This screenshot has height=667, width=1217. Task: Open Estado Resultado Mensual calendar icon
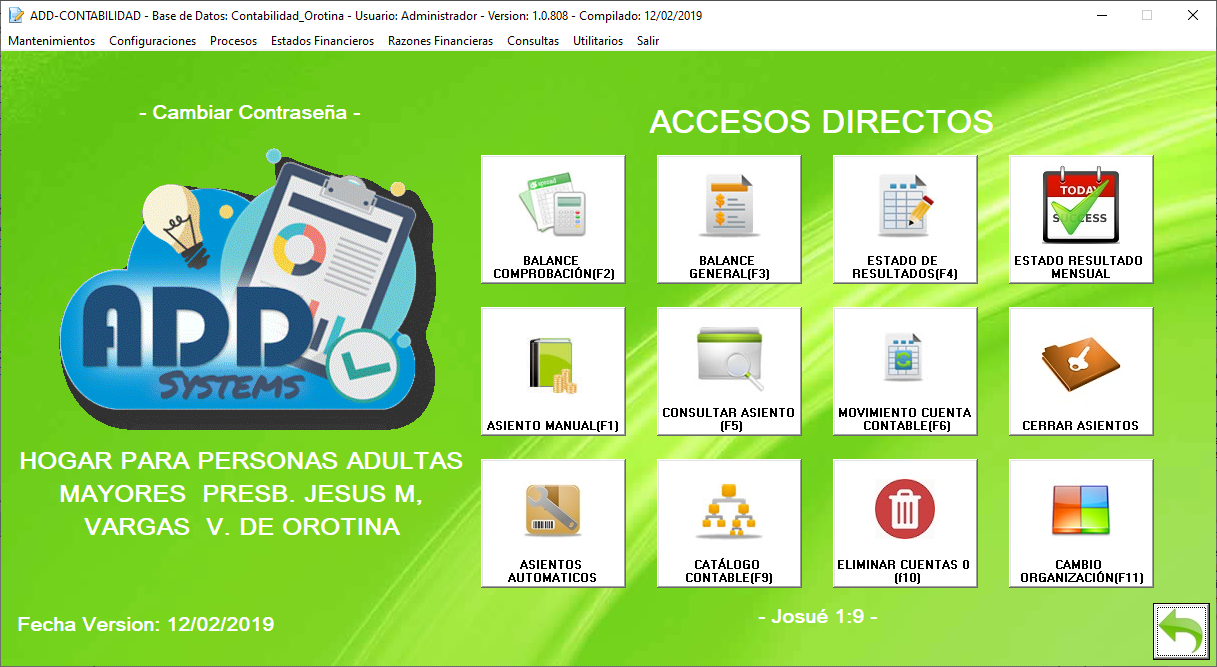pyautogui.click(x=1081, y=208)
